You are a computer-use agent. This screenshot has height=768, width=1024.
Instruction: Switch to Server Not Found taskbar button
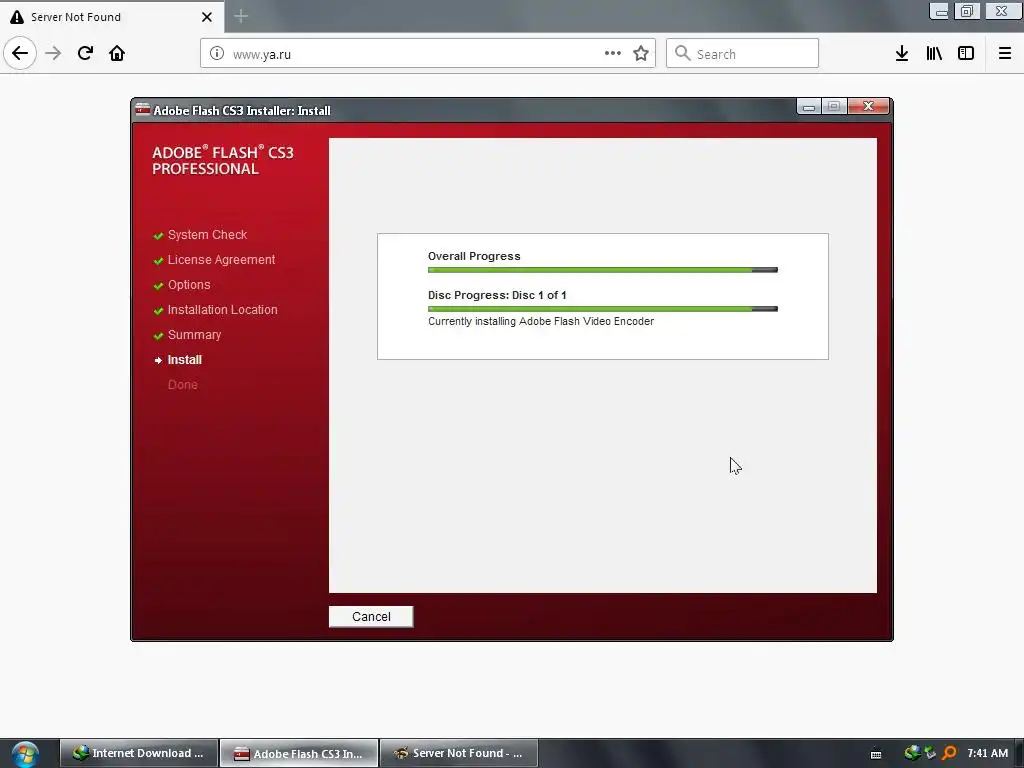point(459,753)
